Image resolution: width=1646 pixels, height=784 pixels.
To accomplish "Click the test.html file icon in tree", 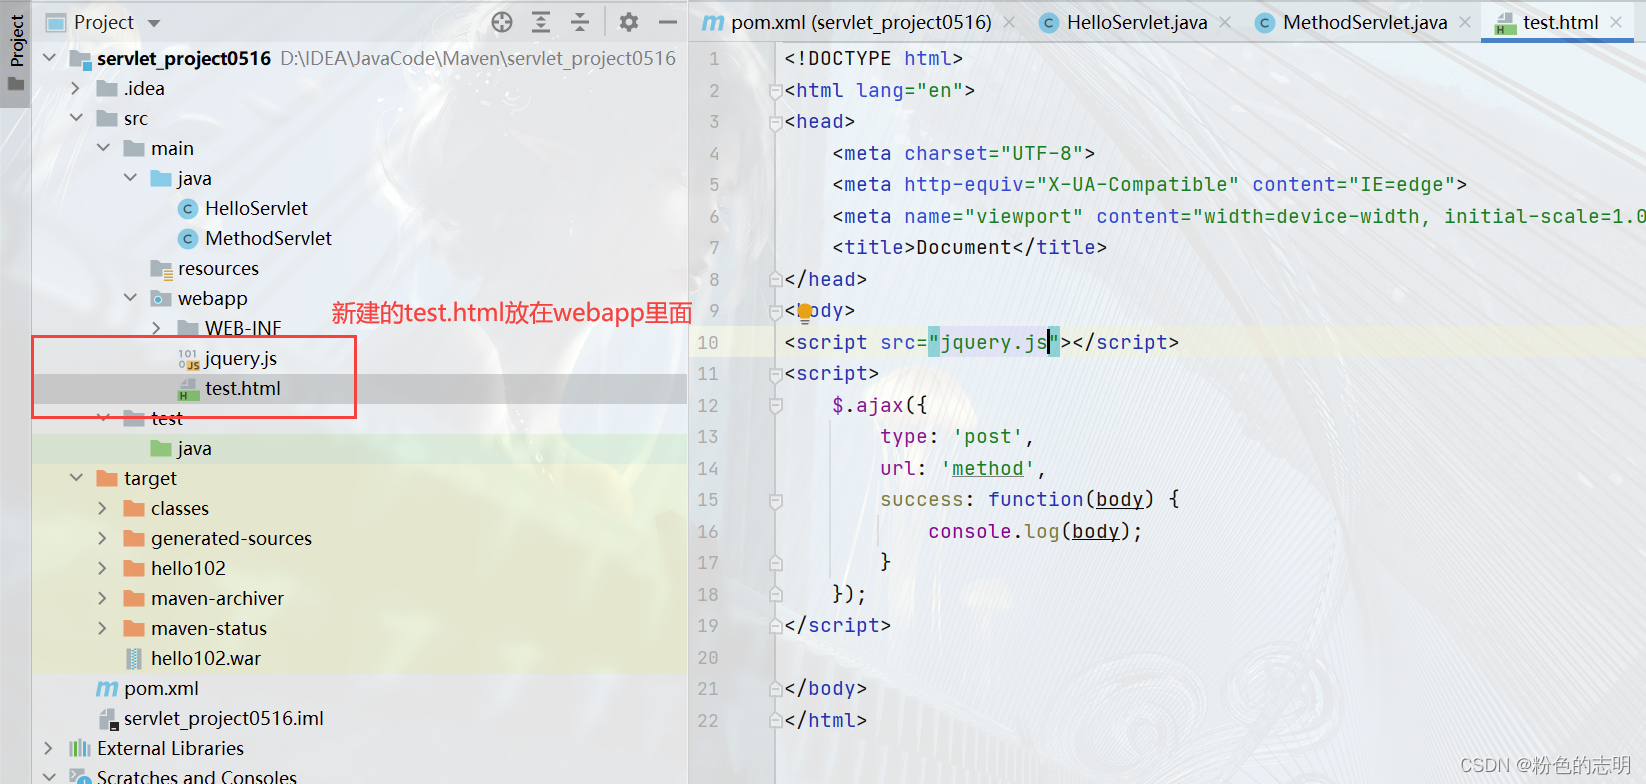I will [x=188, y=389].
